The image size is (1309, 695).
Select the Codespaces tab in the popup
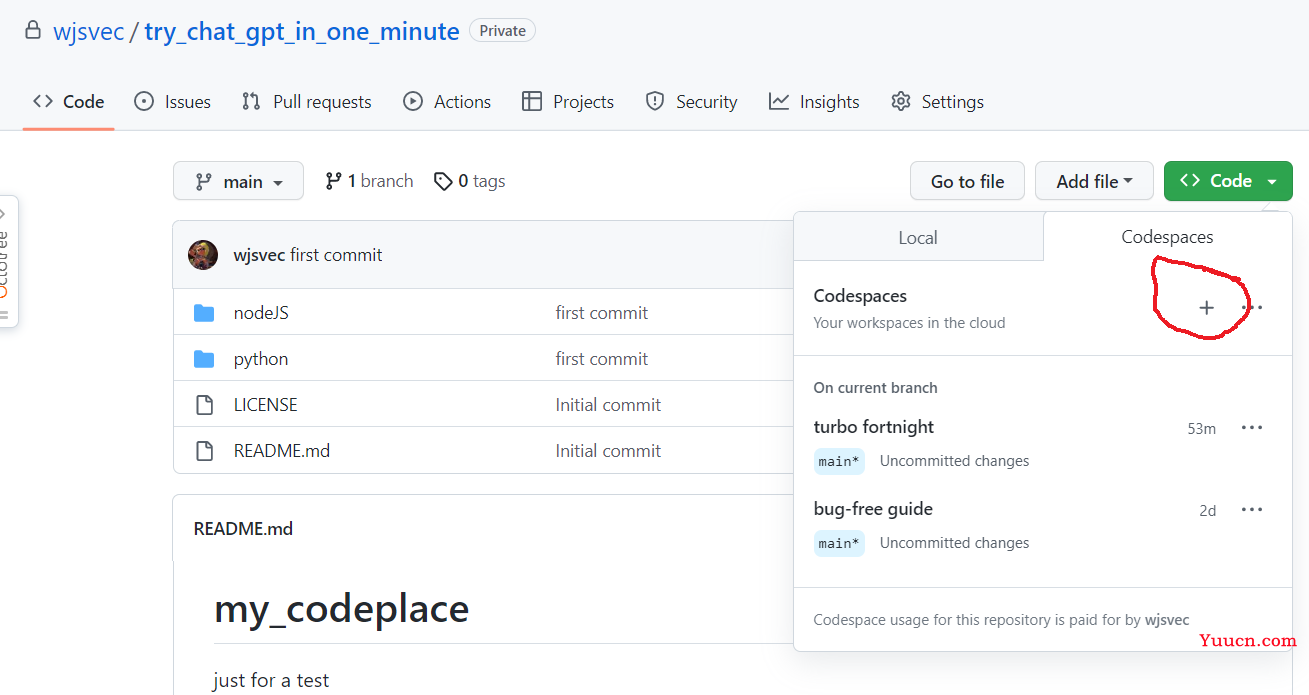(1167, 237)
